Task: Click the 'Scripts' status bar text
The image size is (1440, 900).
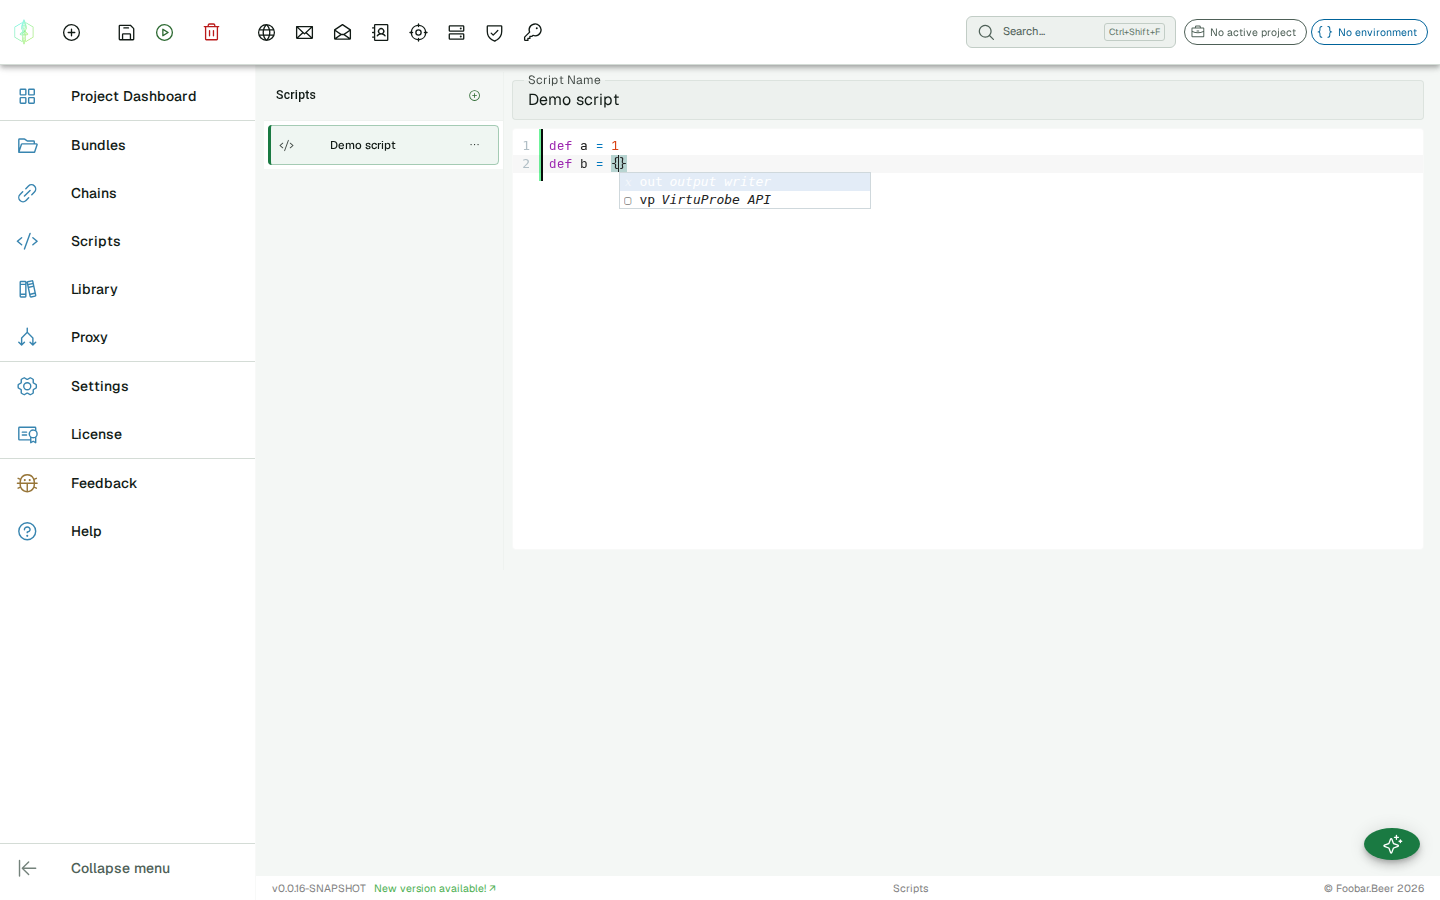Action: pyautogui.click(x=910, y=888)
